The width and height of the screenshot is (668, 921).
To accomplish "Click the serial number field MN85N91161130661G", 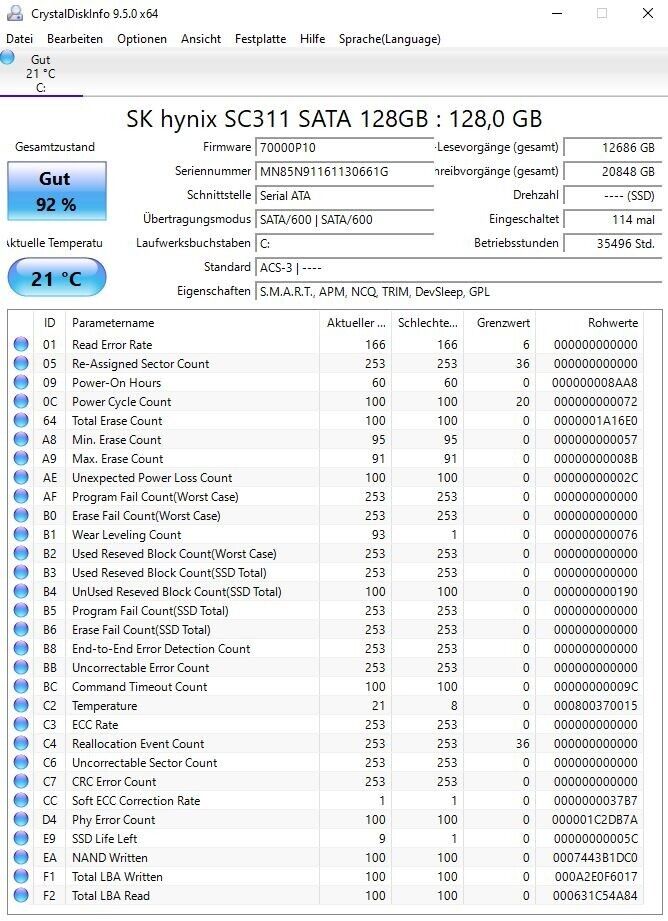I will click(344, 172).
